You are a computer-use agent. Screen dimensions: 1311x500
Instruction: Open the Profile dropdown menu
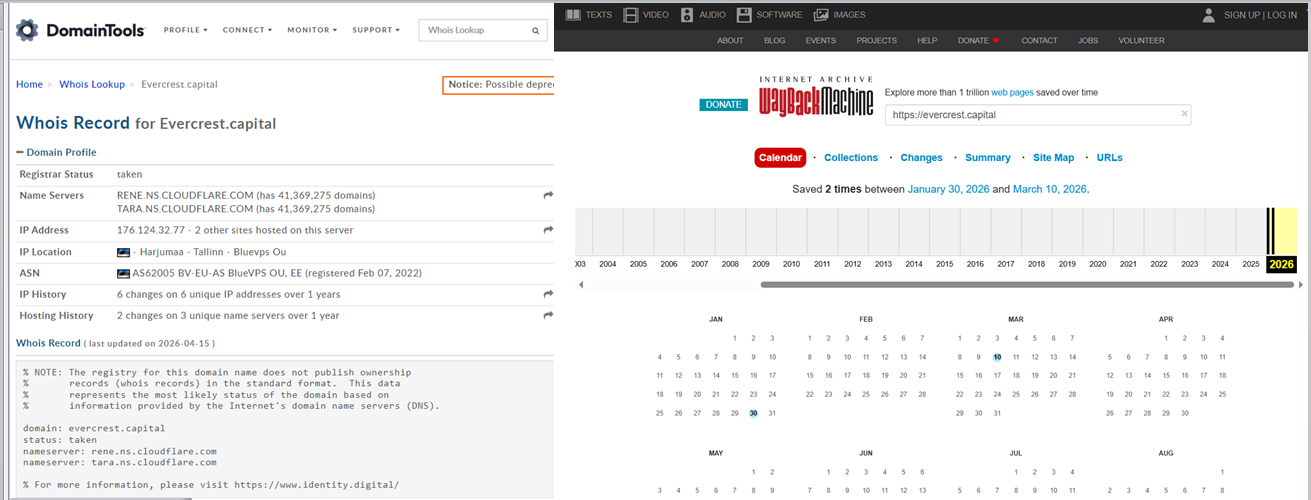185,30
